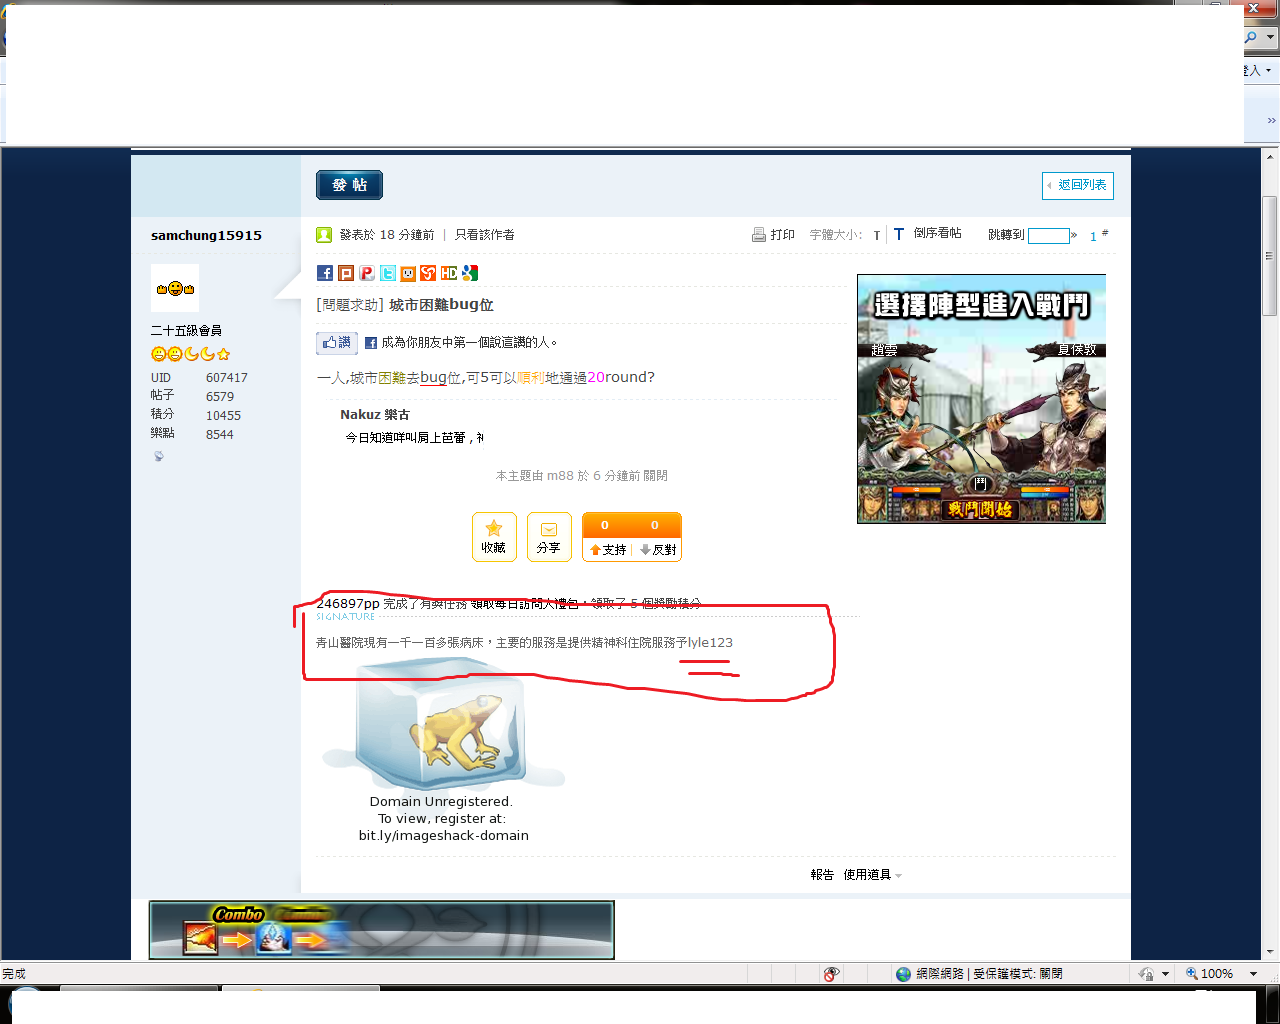Click the 跳轉到 page jump input field

click(1049, 236)
